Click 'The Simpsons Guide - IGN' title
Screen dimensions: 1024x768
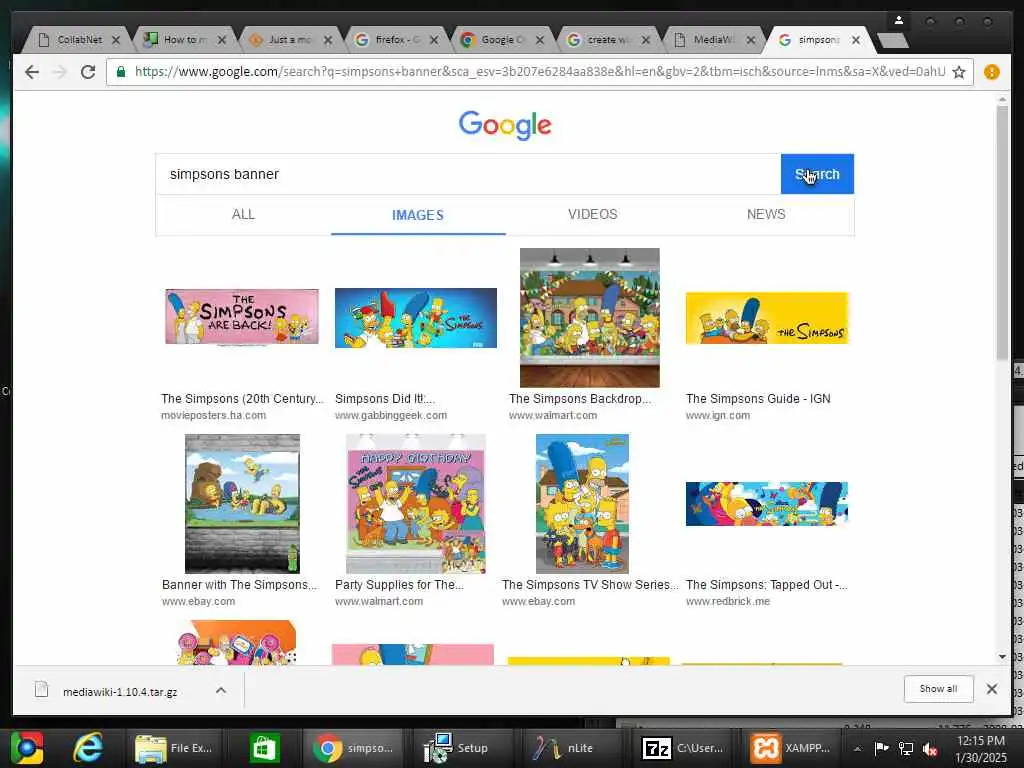[x=758, y=399]
